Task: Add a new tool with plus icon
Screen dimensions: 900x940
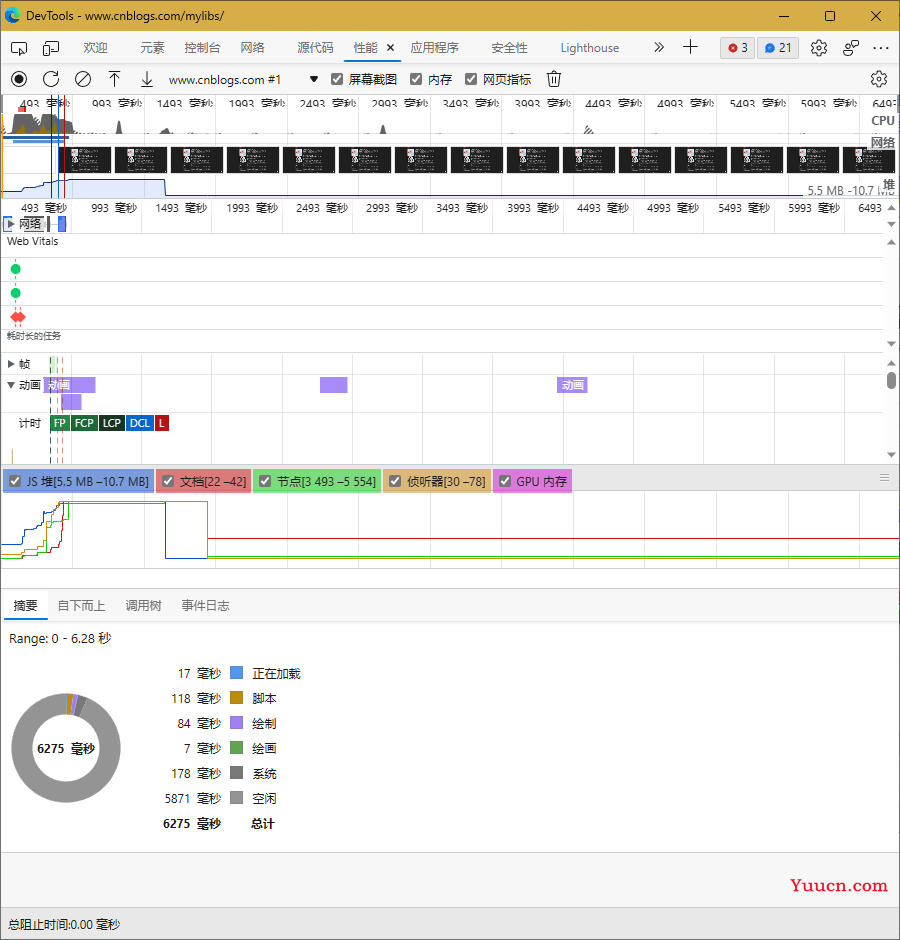Action: (x=691, y=47)
